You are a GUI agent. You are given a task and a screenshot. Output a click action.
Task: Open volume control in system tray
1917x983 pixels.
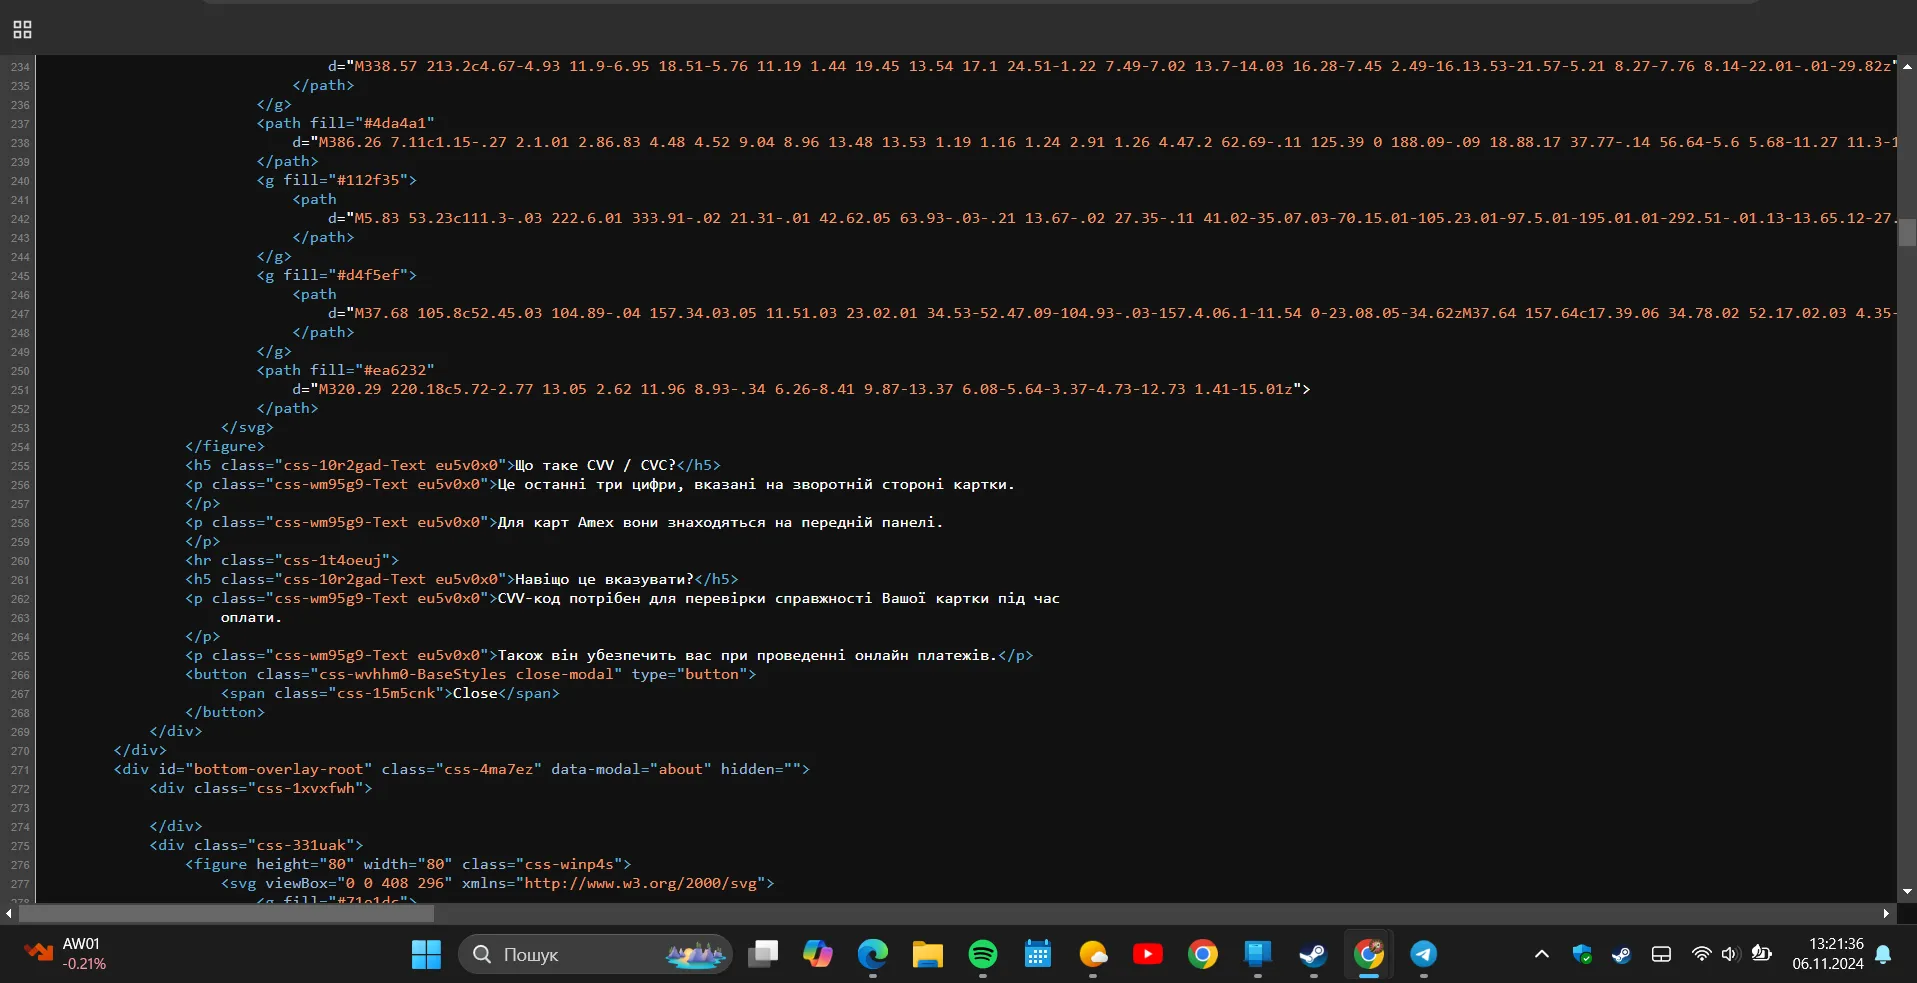coord(1730,955)
